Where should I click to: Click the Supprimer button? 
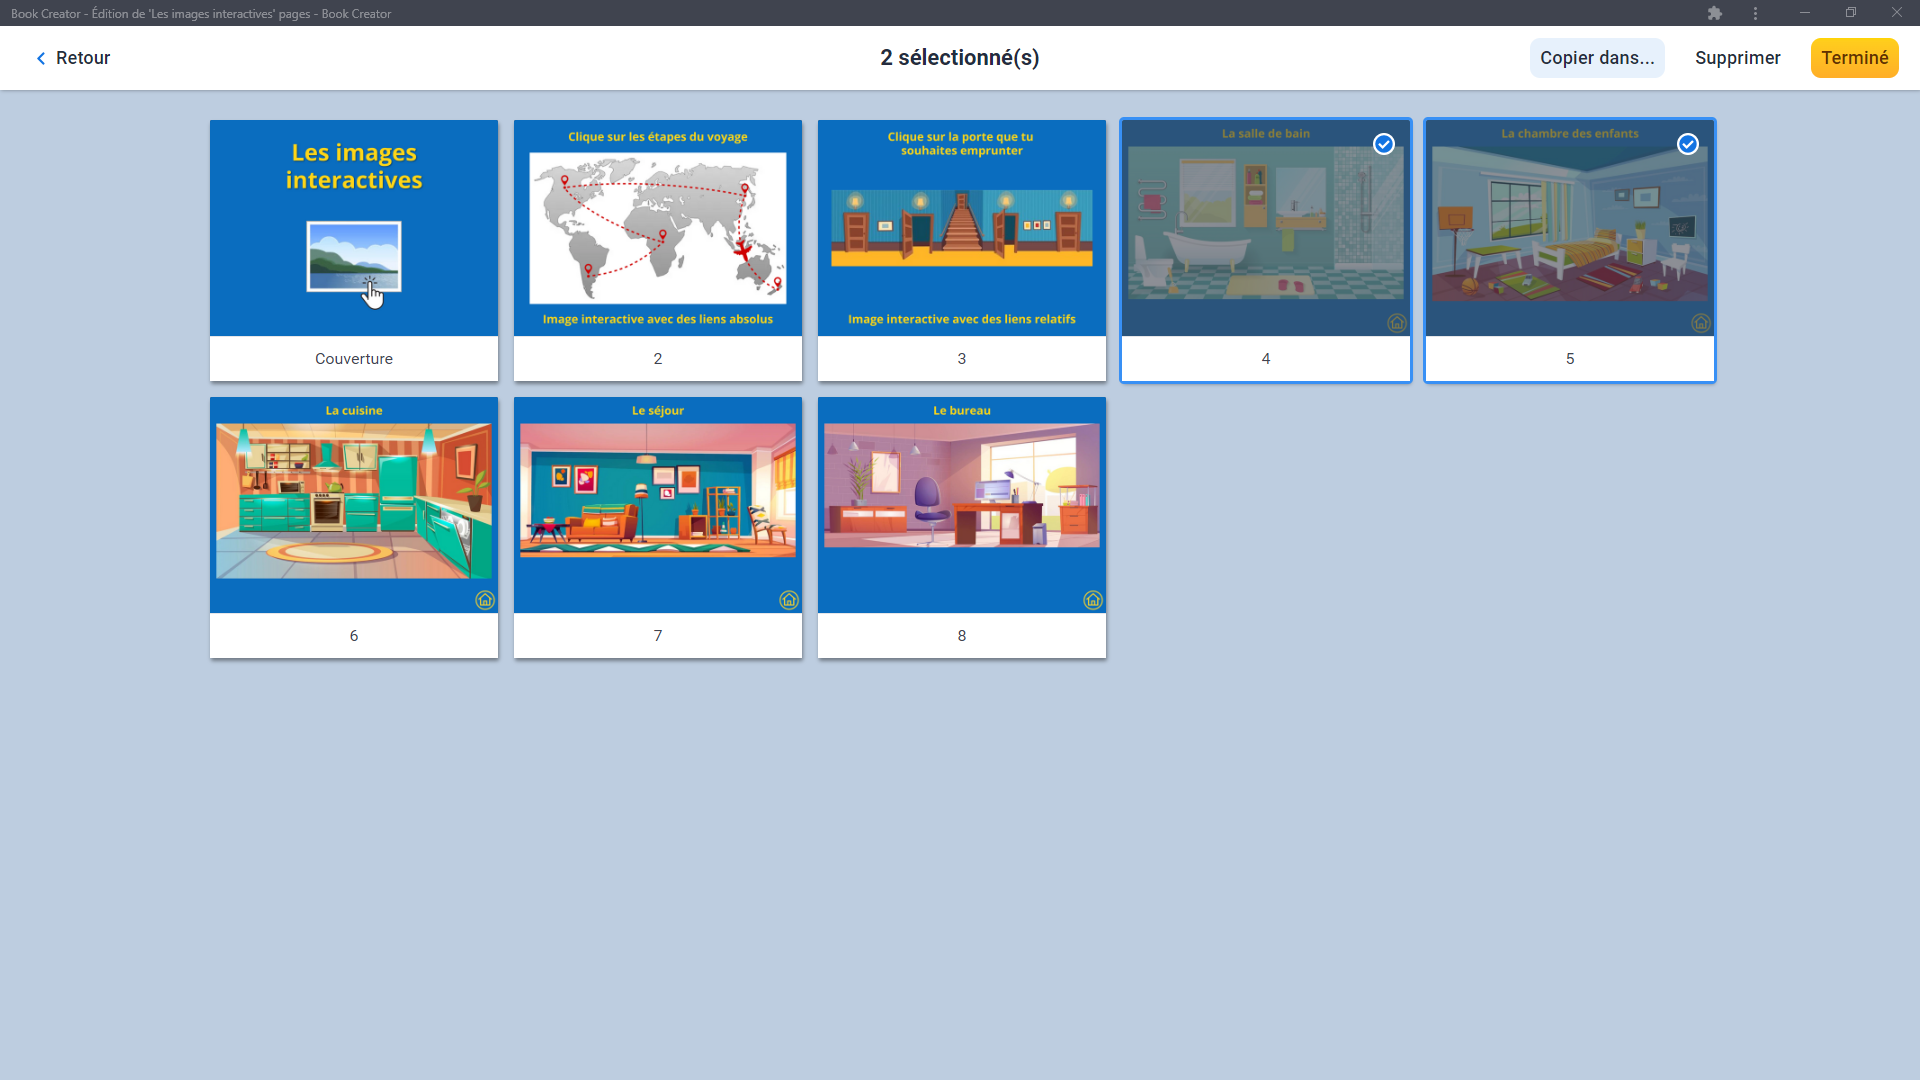[x=1737, y=58]
